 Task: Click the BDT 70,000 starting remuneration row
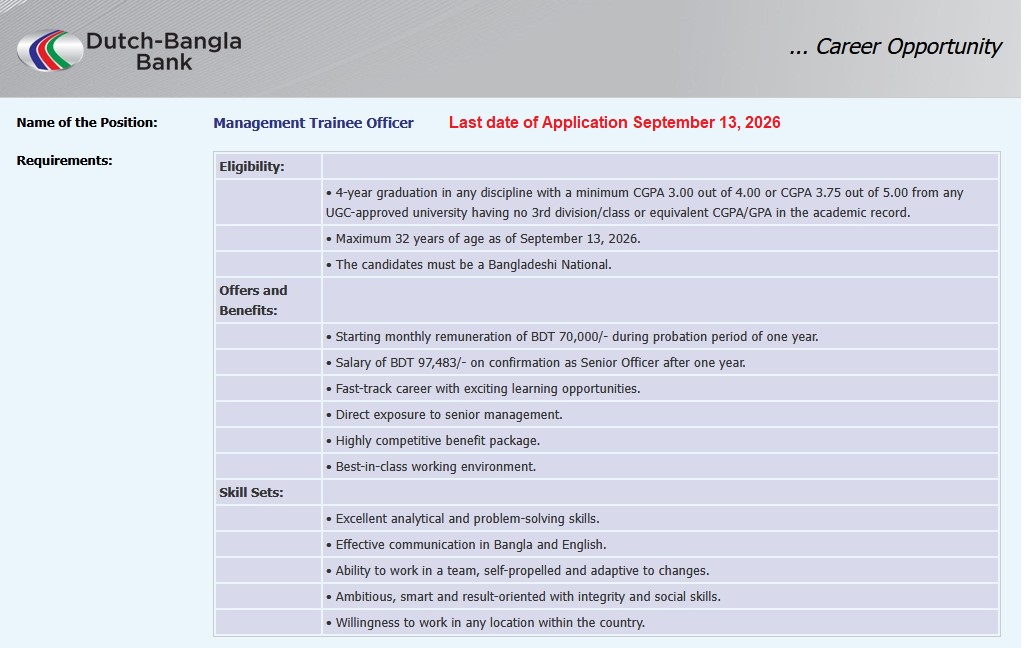tap(660, 336)
